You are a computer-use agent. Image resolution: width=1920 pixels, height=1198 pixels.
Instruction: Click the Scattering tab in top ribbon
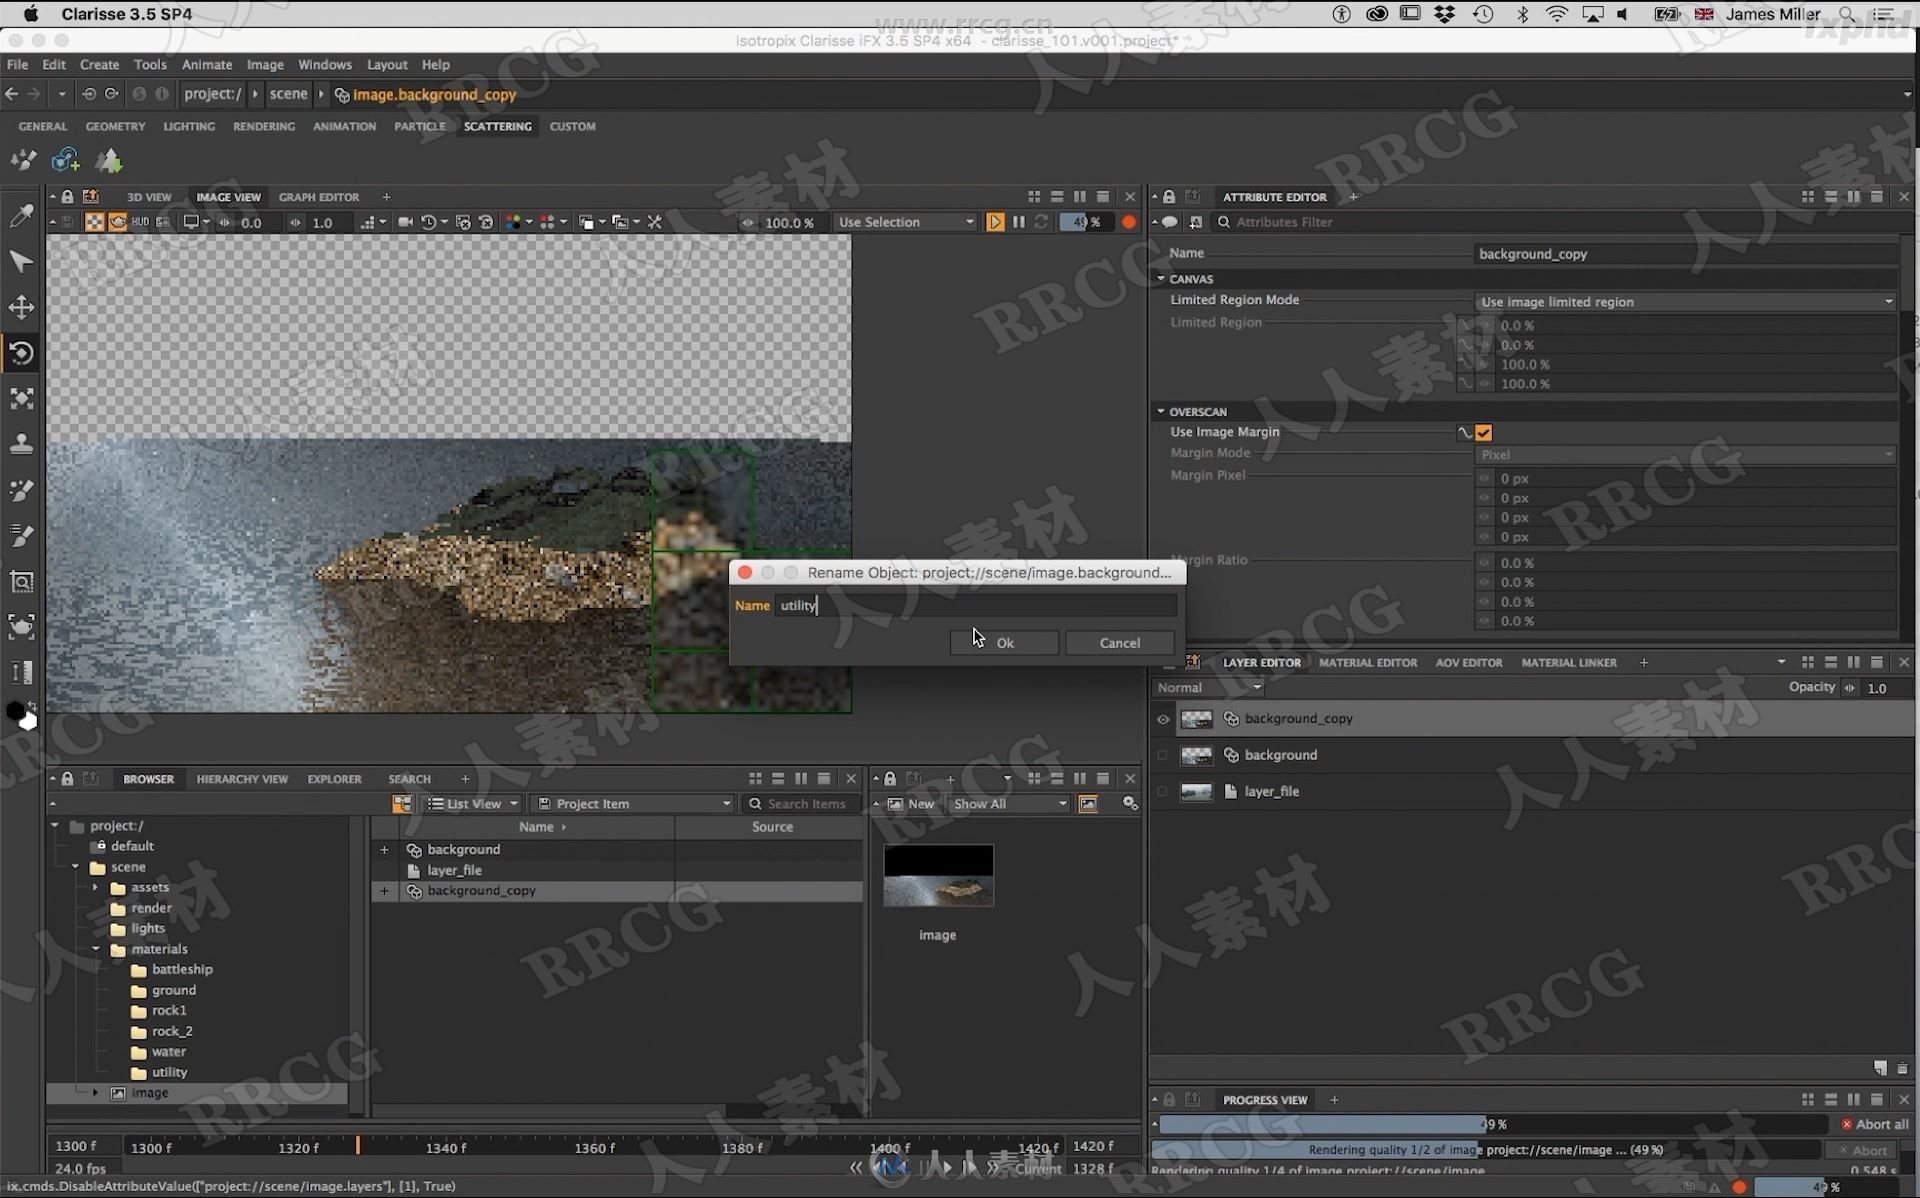point(496,126)
